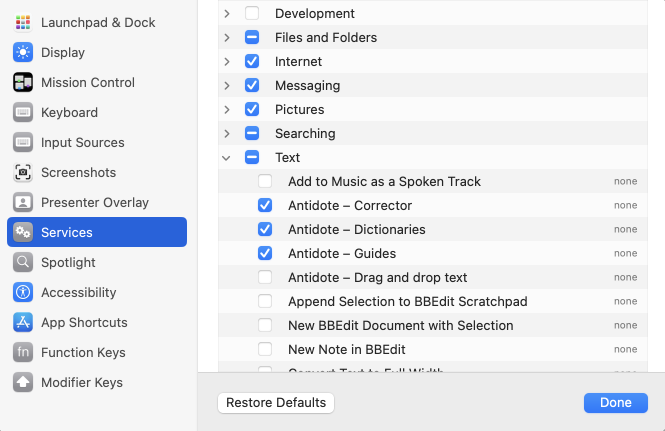
Task: Select the Mission Control icon
Action: tap(24, 82)
